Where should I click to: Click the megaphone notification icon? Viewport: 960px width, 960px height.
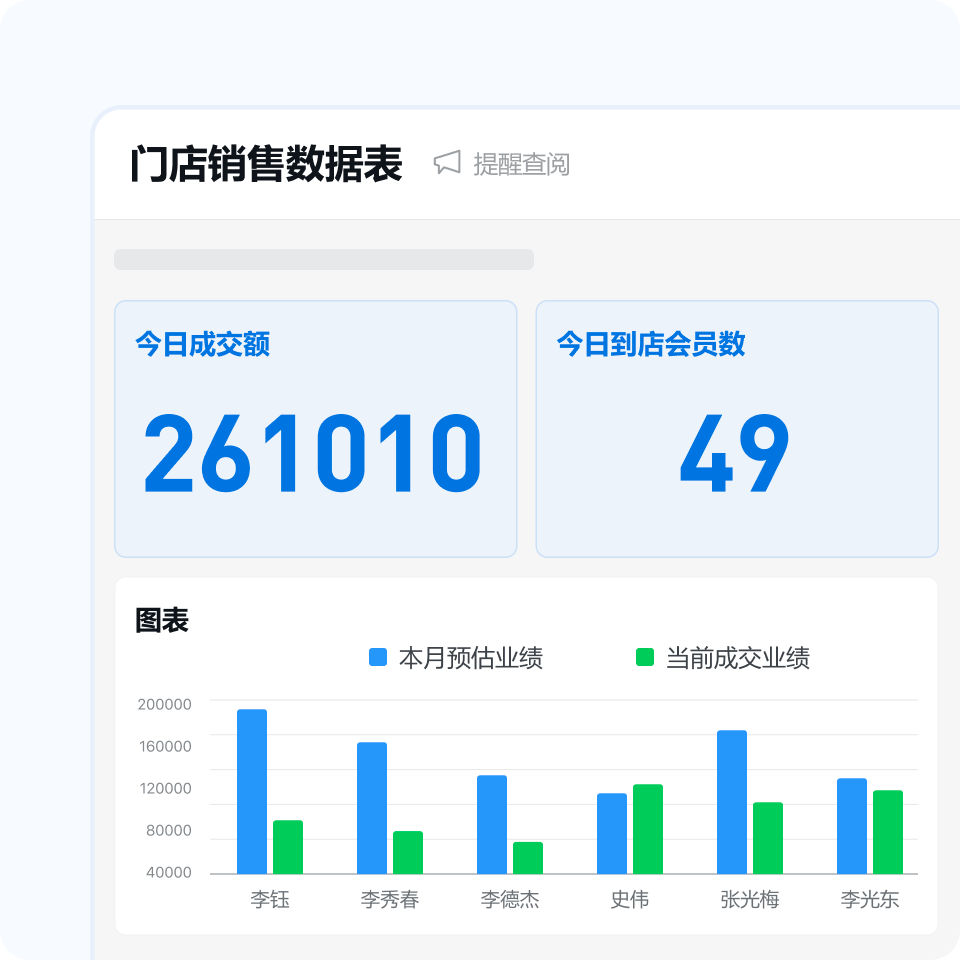(x=447, y=162)
